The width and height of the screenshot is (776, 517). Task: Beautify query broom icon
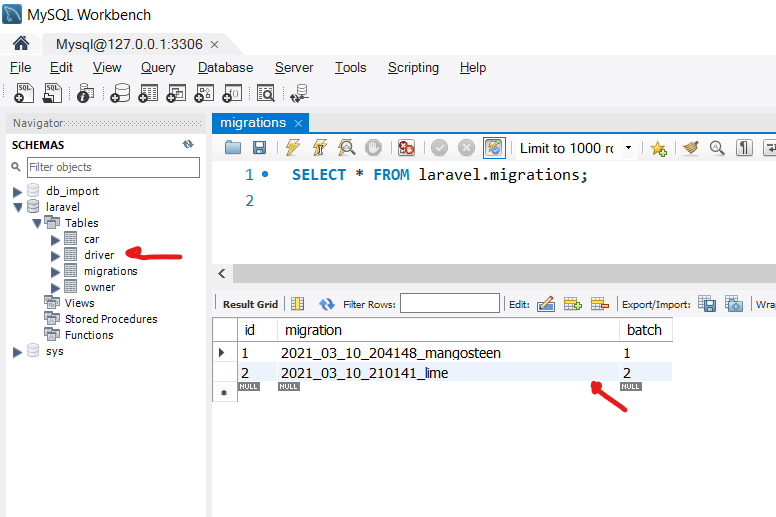pyautogui.click(x=690, y=147)
